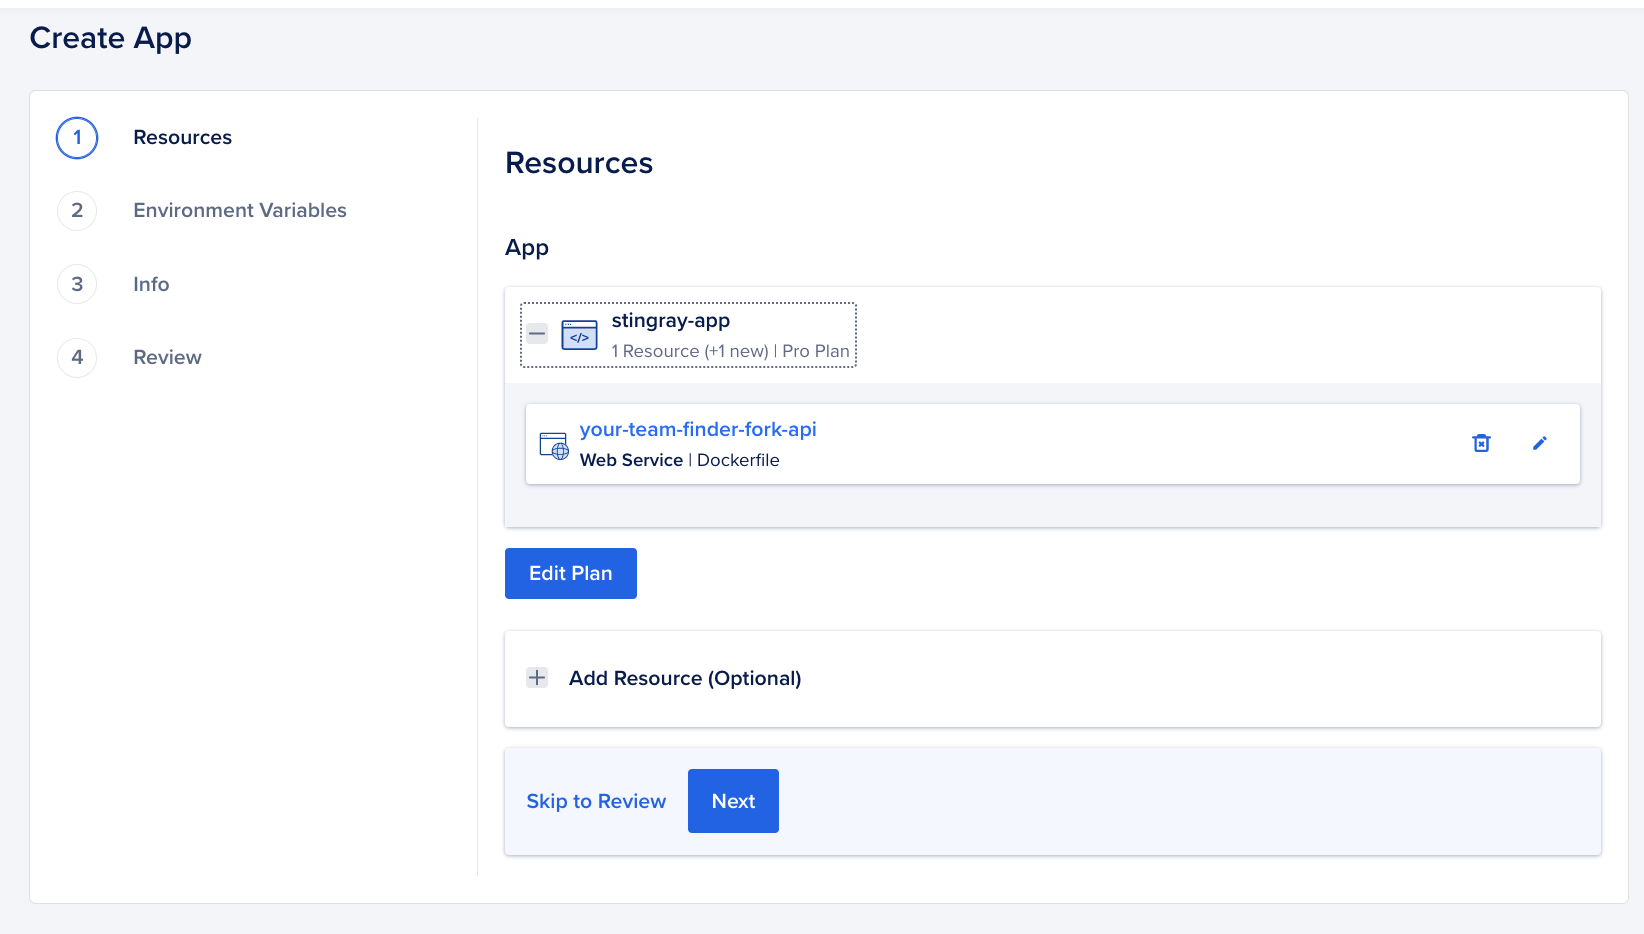This screenshot has width=1644, height=934.
Task: Go to step 1 Resources
Action: click(183, 137)
